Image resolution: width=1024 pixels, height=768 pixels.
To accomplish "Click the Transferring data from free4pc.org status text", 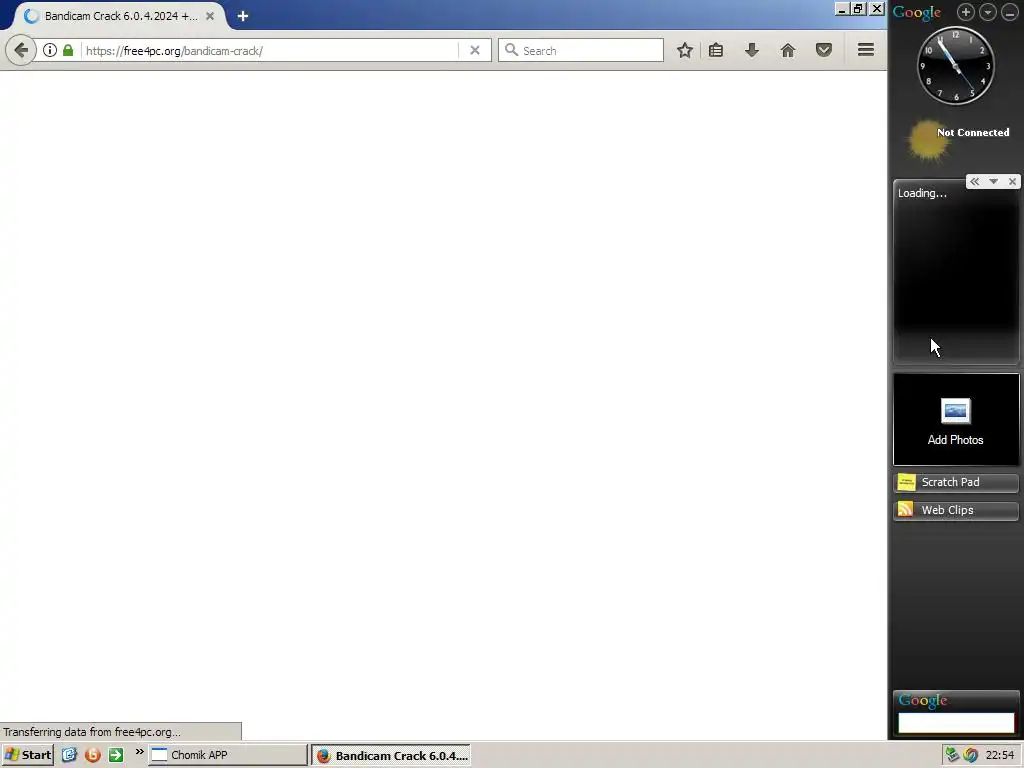I will (92, 732).
